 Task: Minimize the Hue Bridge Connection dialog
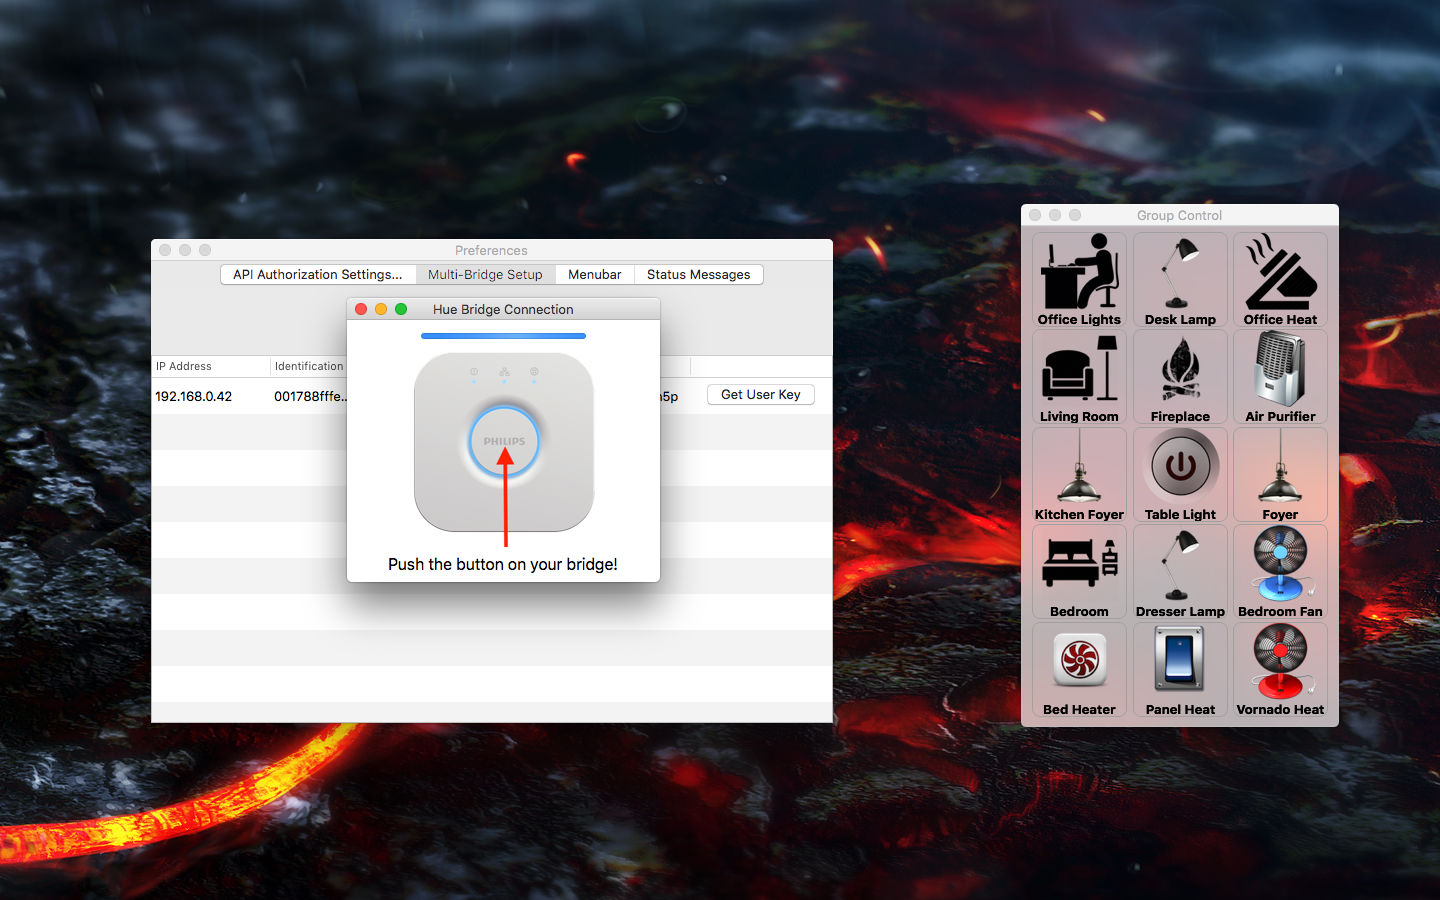[381, 309]
